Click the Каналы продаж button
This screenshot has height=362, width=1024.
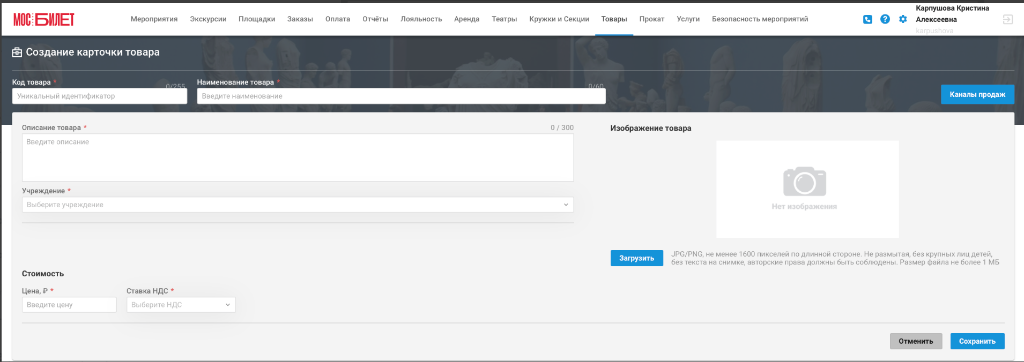[x=978, y=95]
